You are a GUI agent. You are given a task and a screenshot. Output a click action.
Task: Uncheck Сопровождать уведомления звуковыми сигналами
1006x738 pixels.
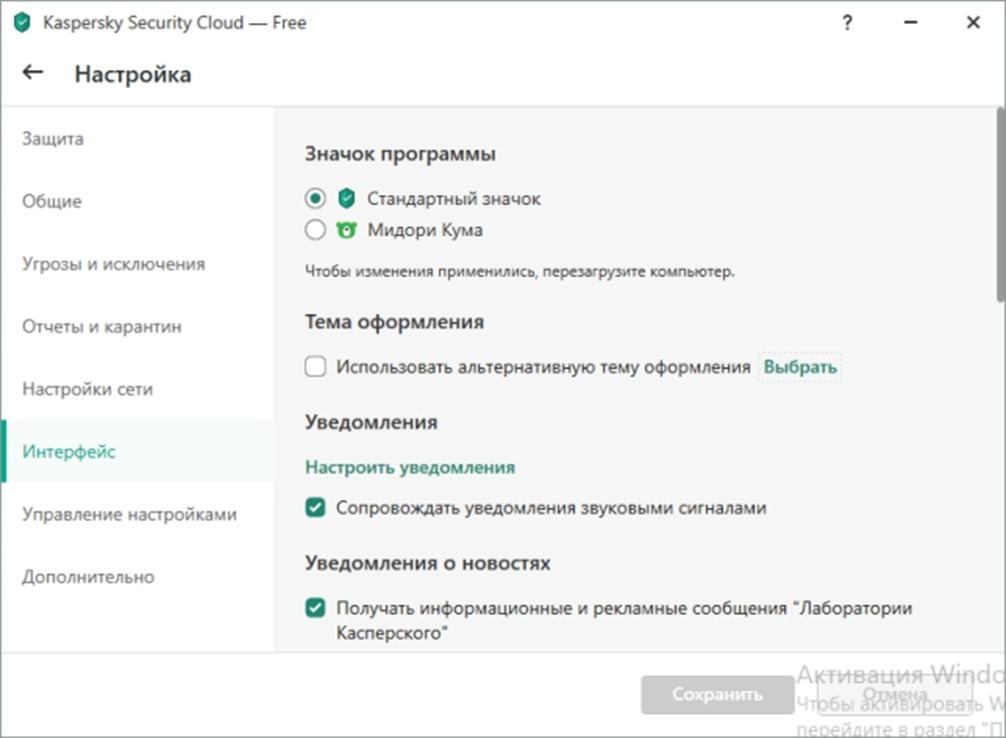coord(315,508)
